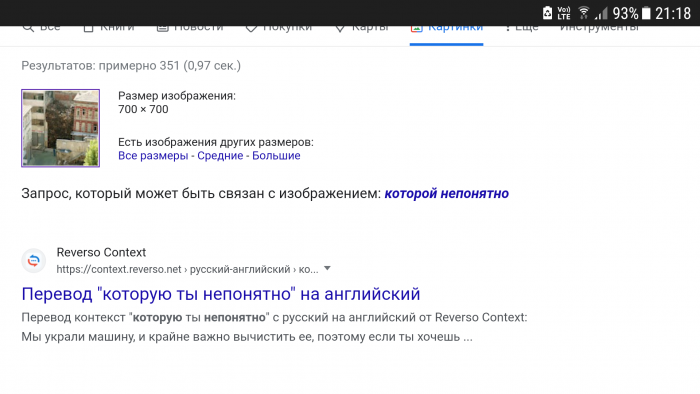Tap the recycle-style notification icon in status bar
Viewport: 700px width, 394px height.
coord(547,13)
